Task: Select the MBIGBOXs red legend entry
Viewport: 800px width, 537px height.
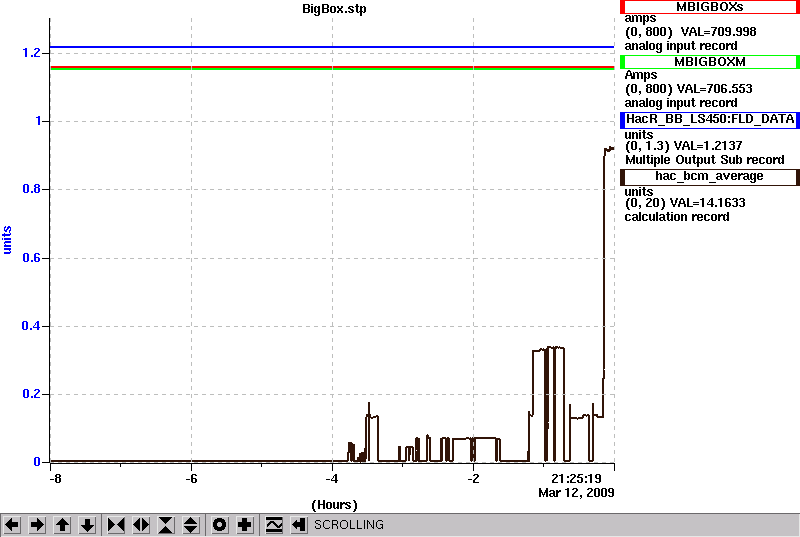Action: point(710,7)
